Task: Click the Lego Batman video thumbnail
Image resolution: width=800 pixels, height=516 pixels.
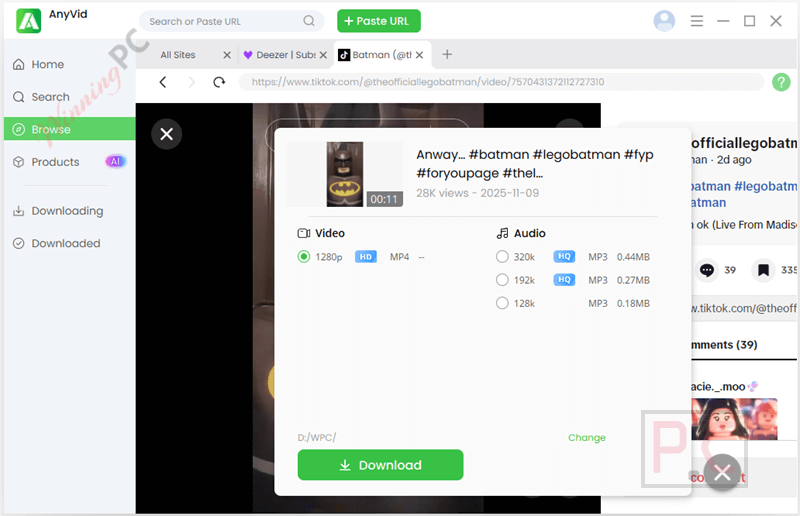Action: pos(345,174)
